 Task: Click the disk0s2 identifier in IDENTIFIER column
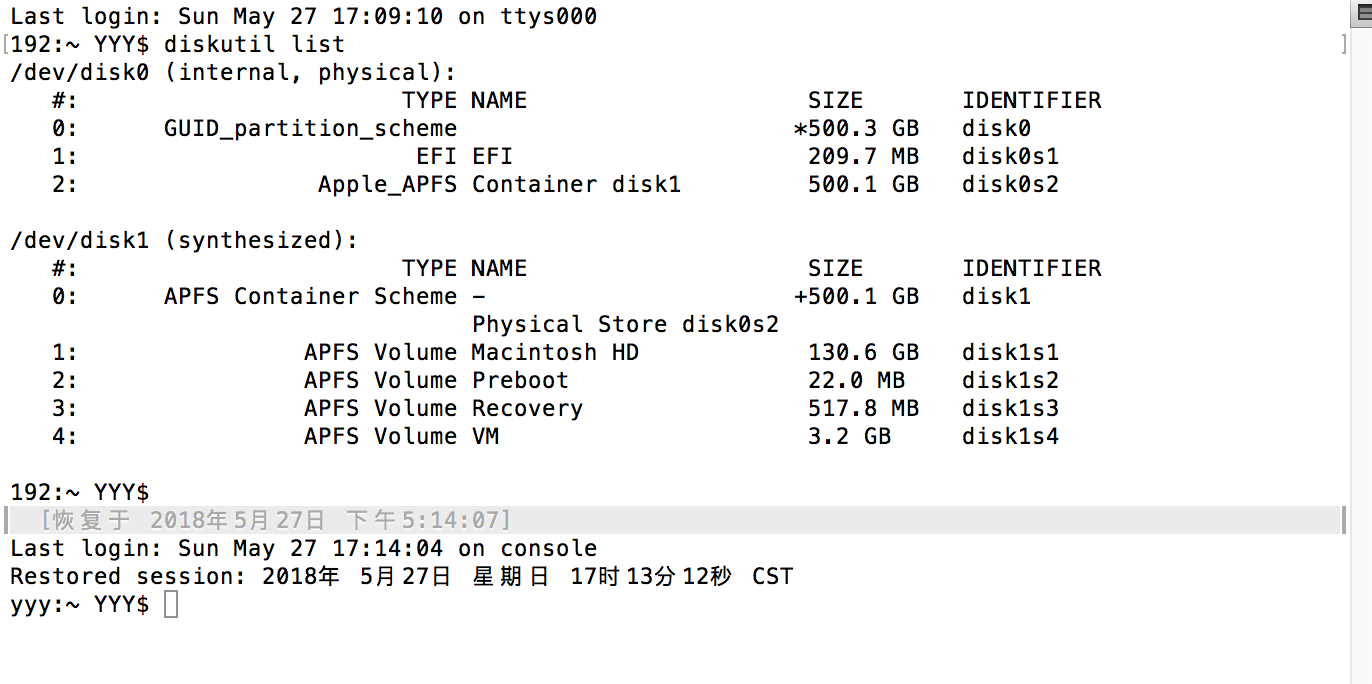[x=1010, y=185]
